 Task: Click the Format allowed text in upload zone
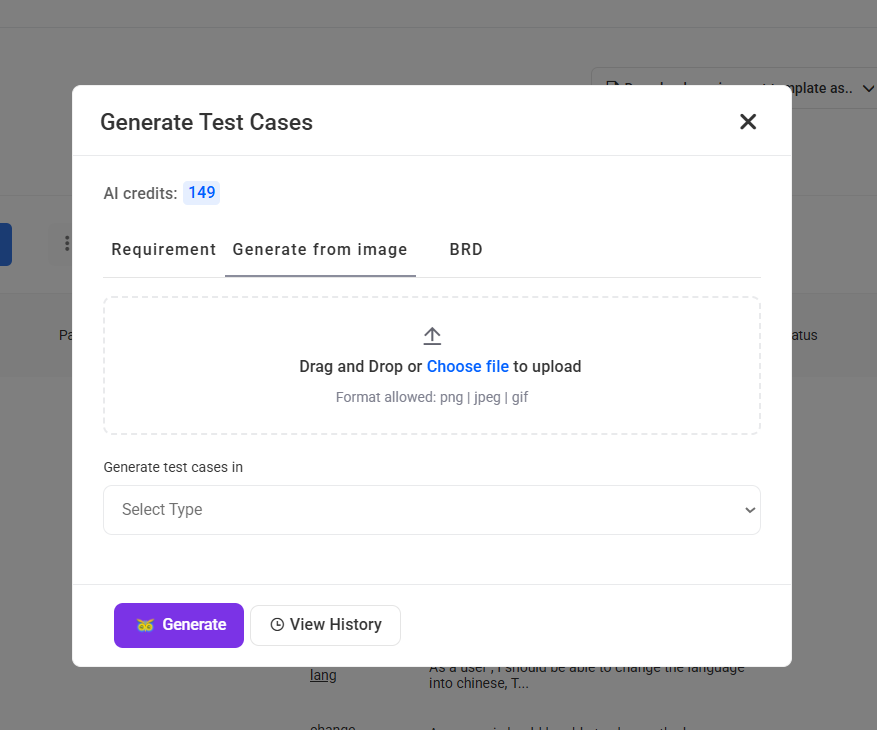tap(432, 397)
